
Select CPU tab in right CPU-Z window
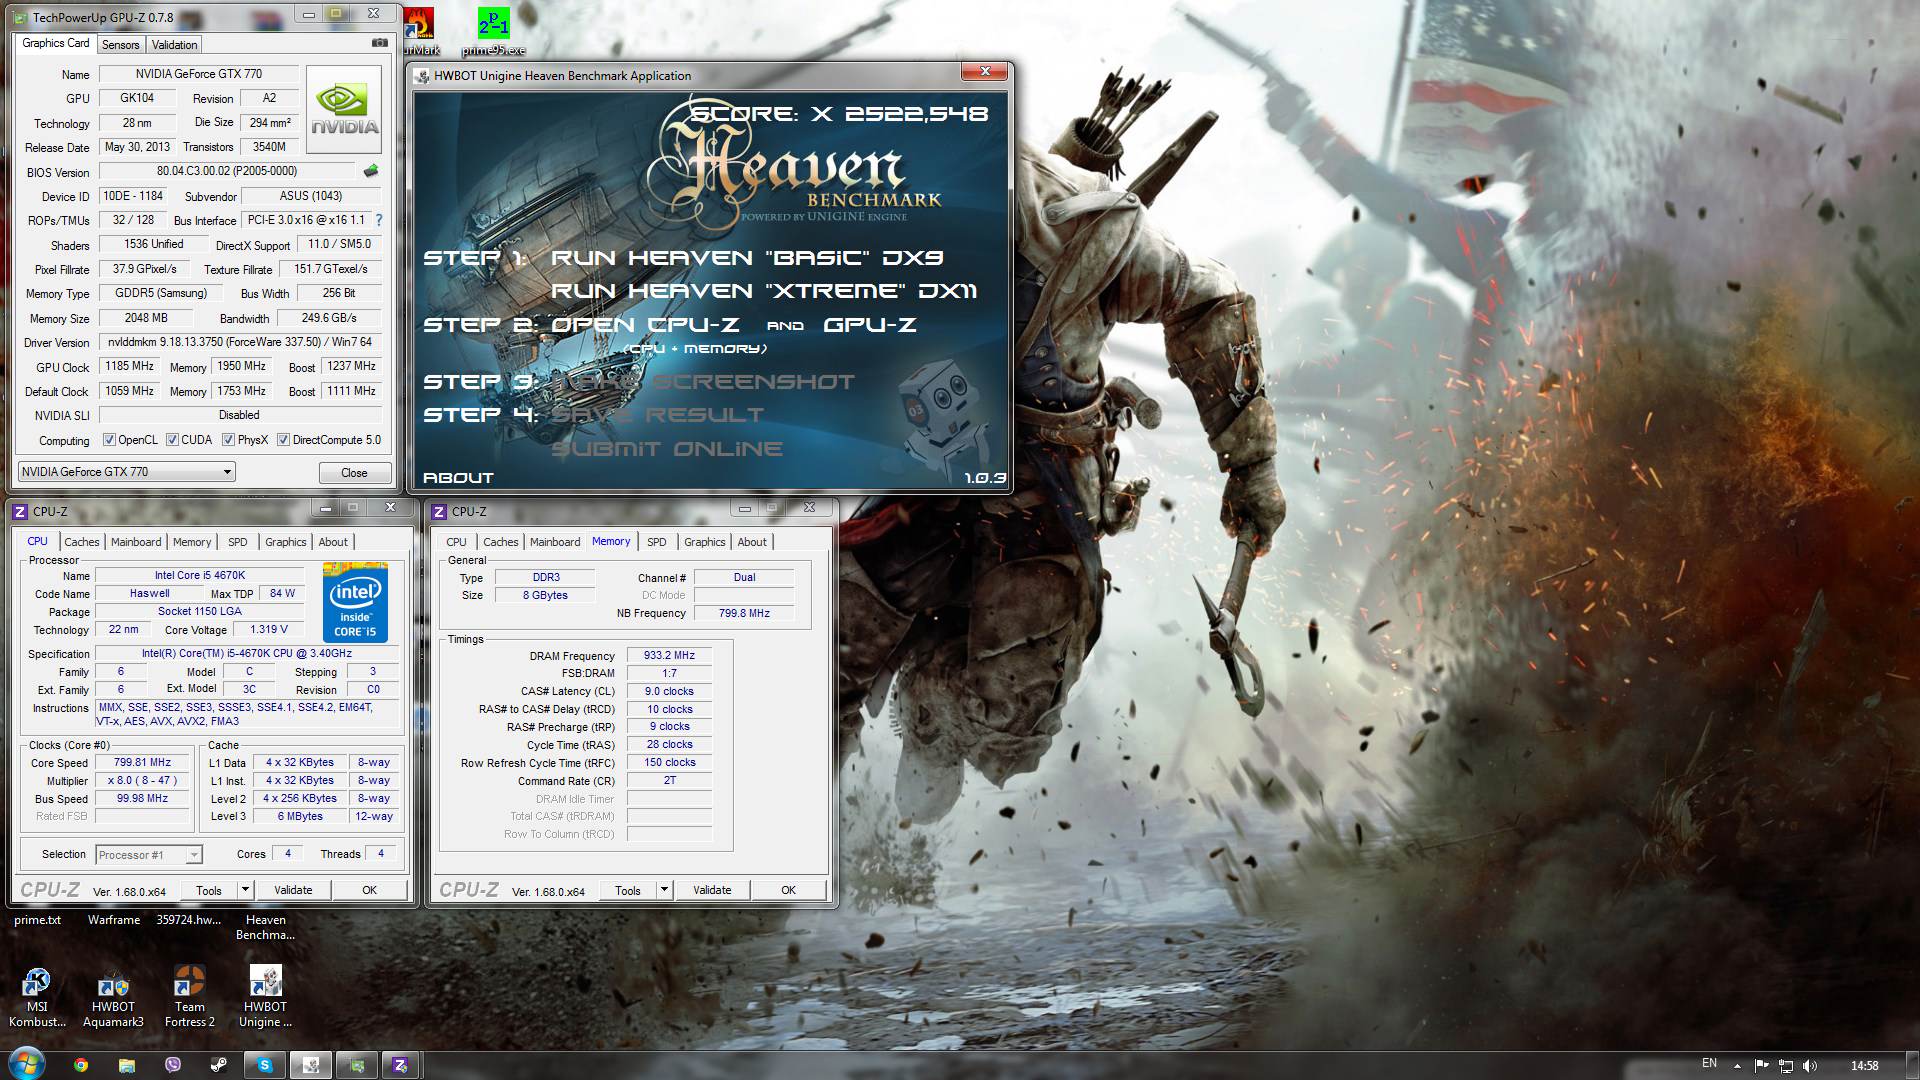(456, 542)
